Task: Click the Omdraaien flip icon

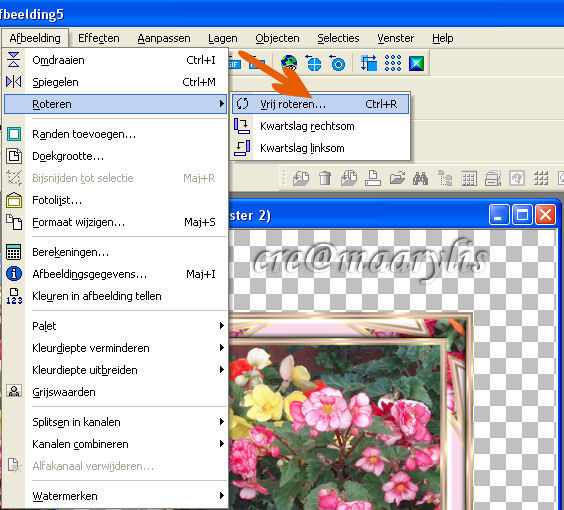Action: 14,60
